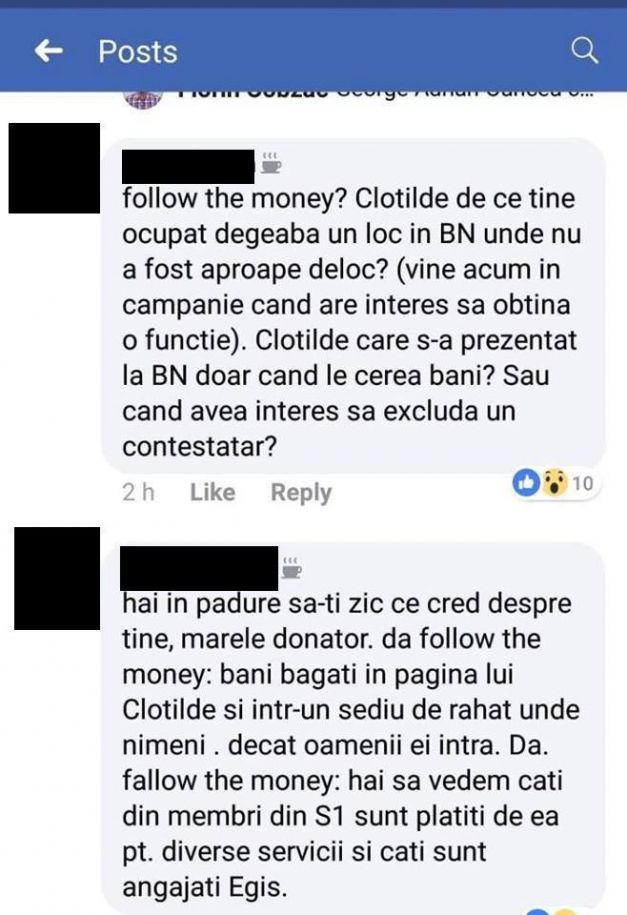View the 10 reactions count
Screen dimensions: 627x915
(582, 483)
